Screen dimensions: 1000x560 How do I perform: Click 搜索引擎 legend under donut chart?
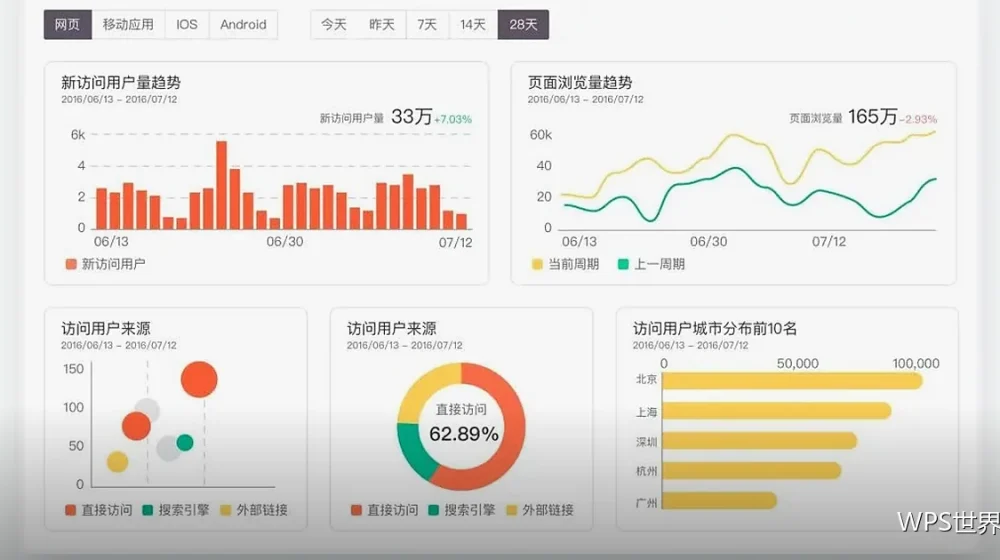point(462,510)
